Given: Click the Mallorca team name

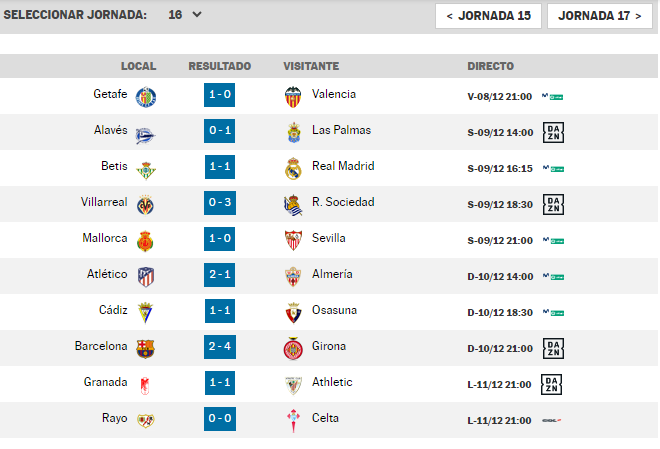Looking at the screenshot, I should click(105, 238).
